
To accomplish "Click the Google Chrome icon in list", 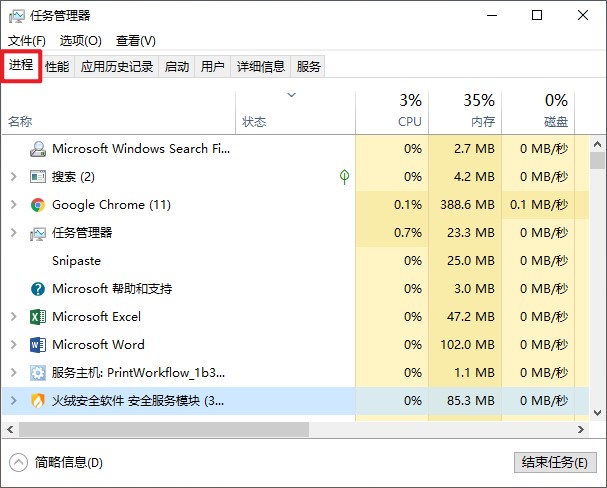I will click(x=38, y=205).
